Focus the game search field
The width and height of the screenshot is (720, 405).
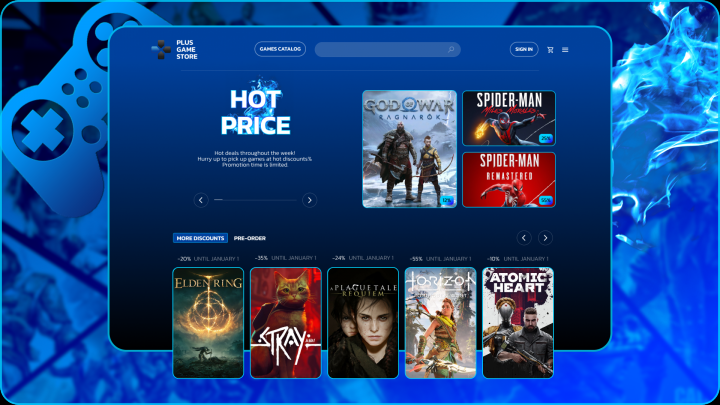[388, 50]
